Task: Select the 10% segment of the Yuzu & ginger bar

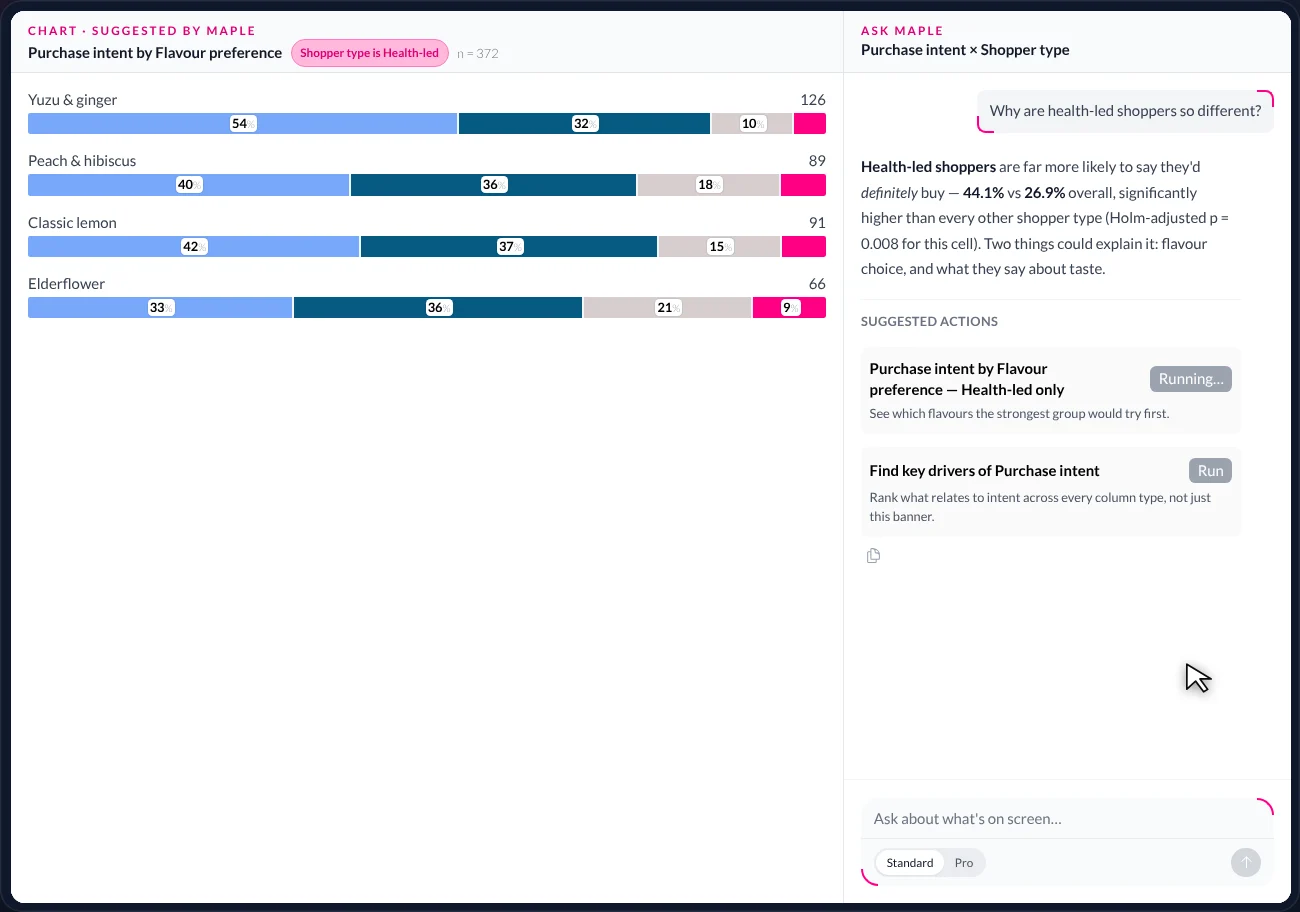Action: click(752, 124)
